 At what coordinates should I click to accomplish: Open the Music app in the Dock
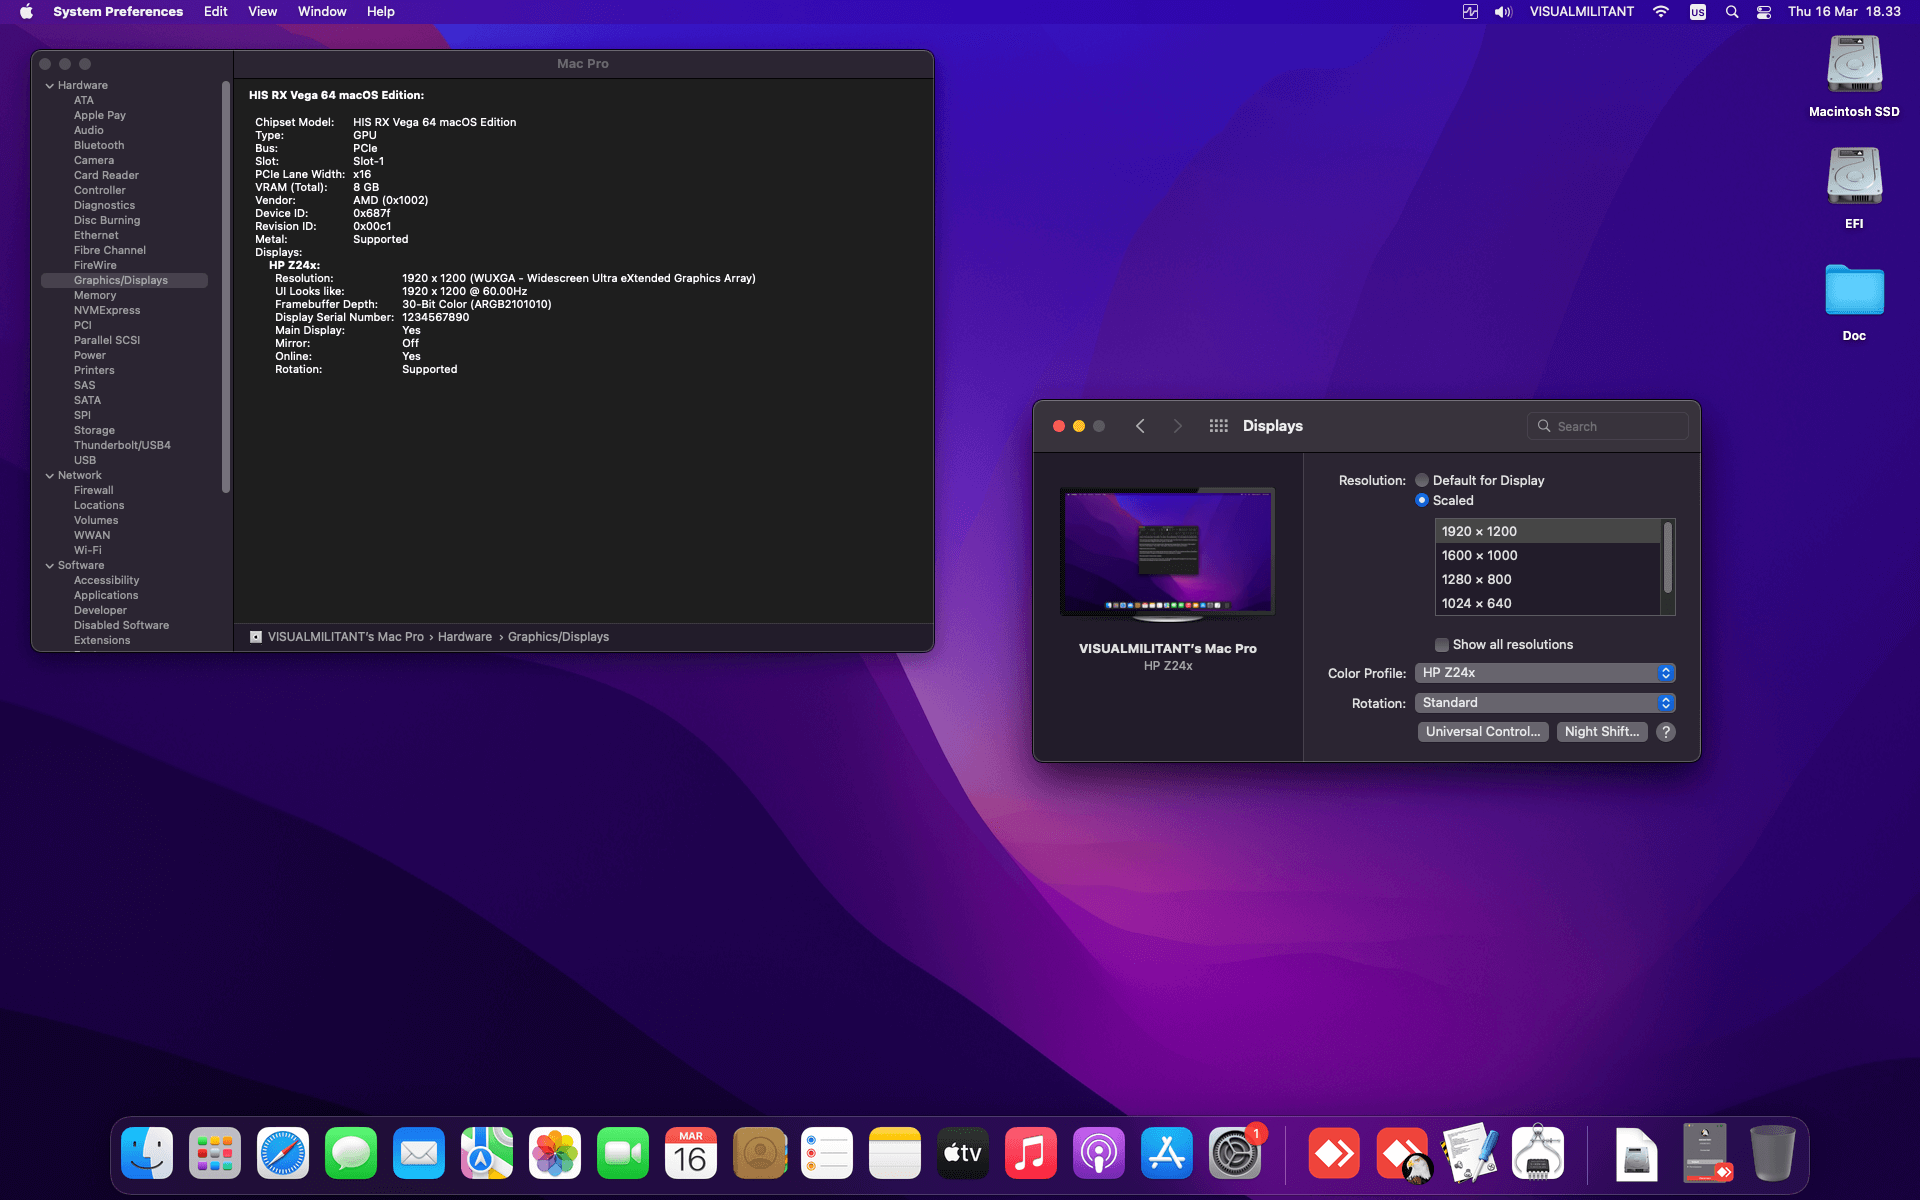(x=1030, y=1152)
